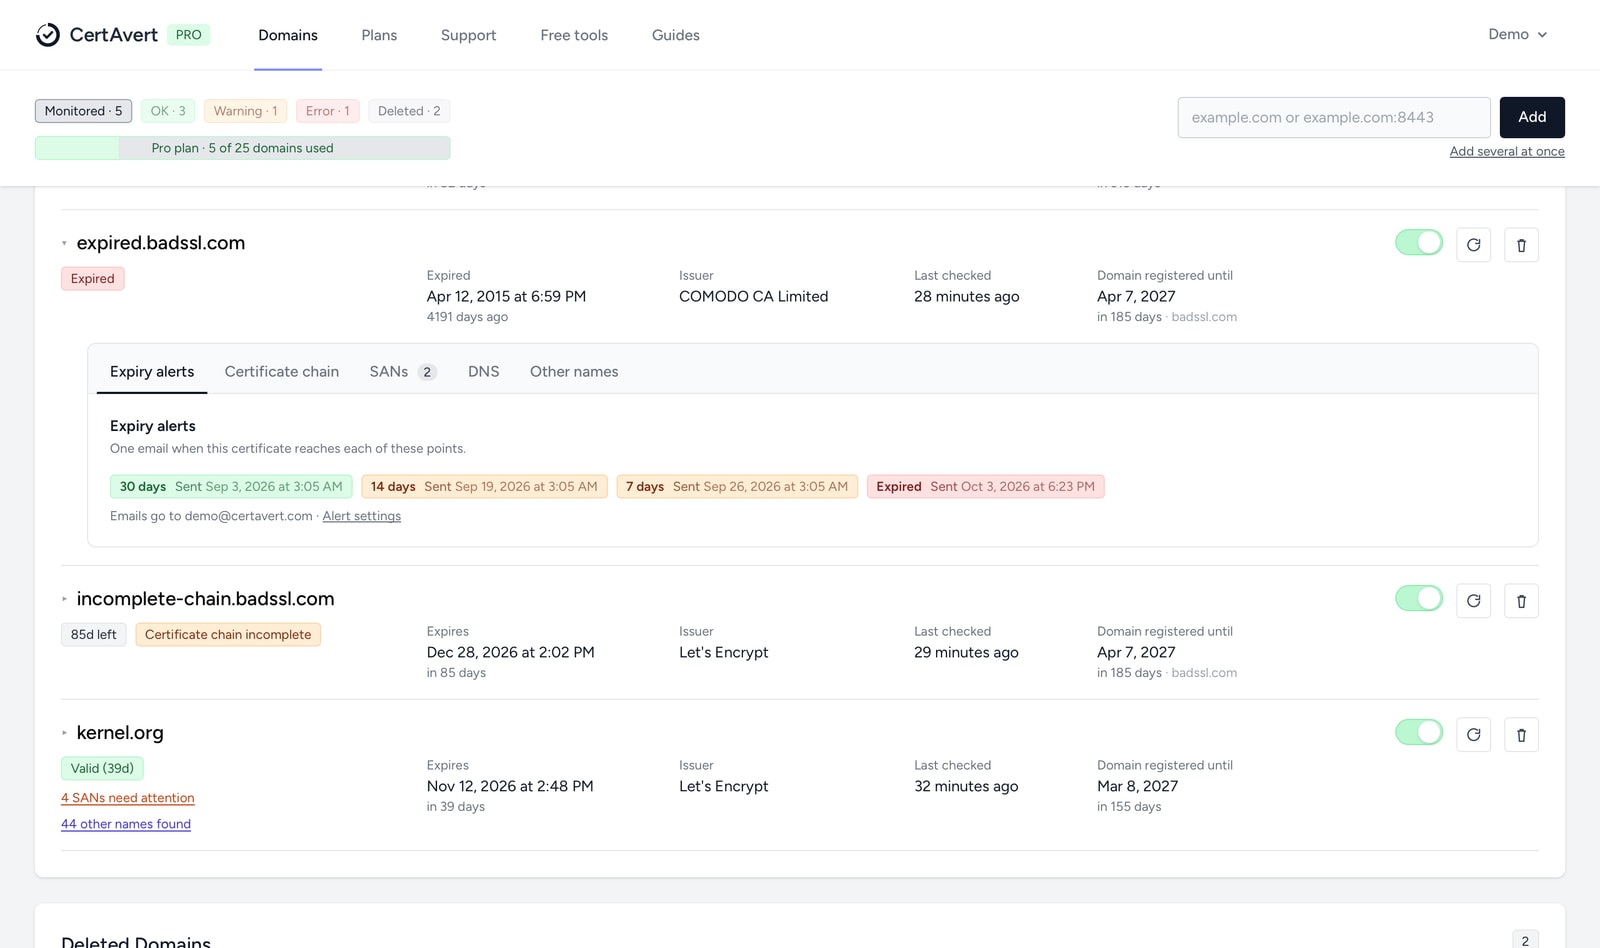The width and height of the screenshot is (1600, 948).
Task: Click the Pro plan domains usage bar
Action: (x=242, y=148)
